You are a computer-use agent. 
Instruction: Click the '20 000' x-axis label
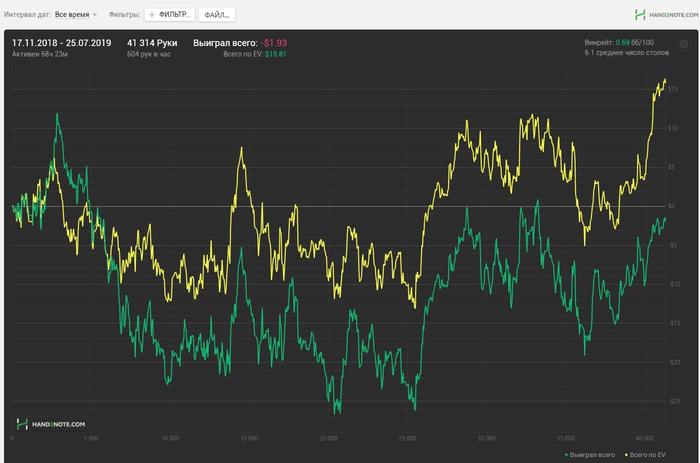[x=329, y=438]
